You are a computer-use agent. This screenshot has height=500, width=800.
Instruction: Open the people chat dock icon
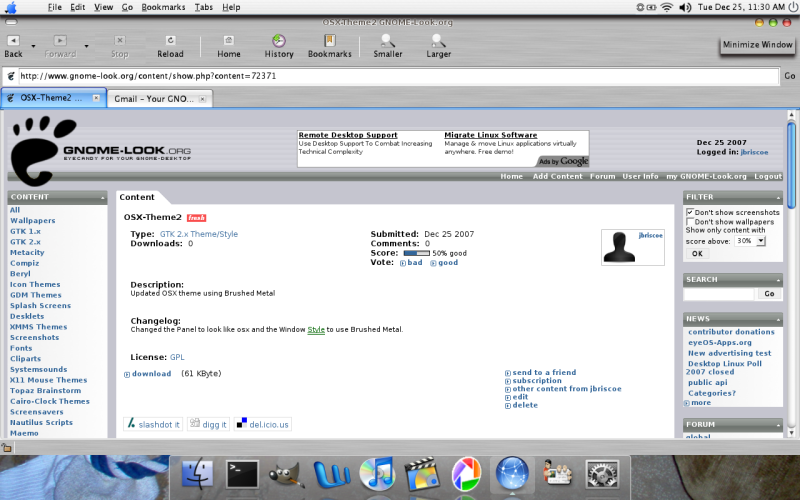(x=557, y=474)
